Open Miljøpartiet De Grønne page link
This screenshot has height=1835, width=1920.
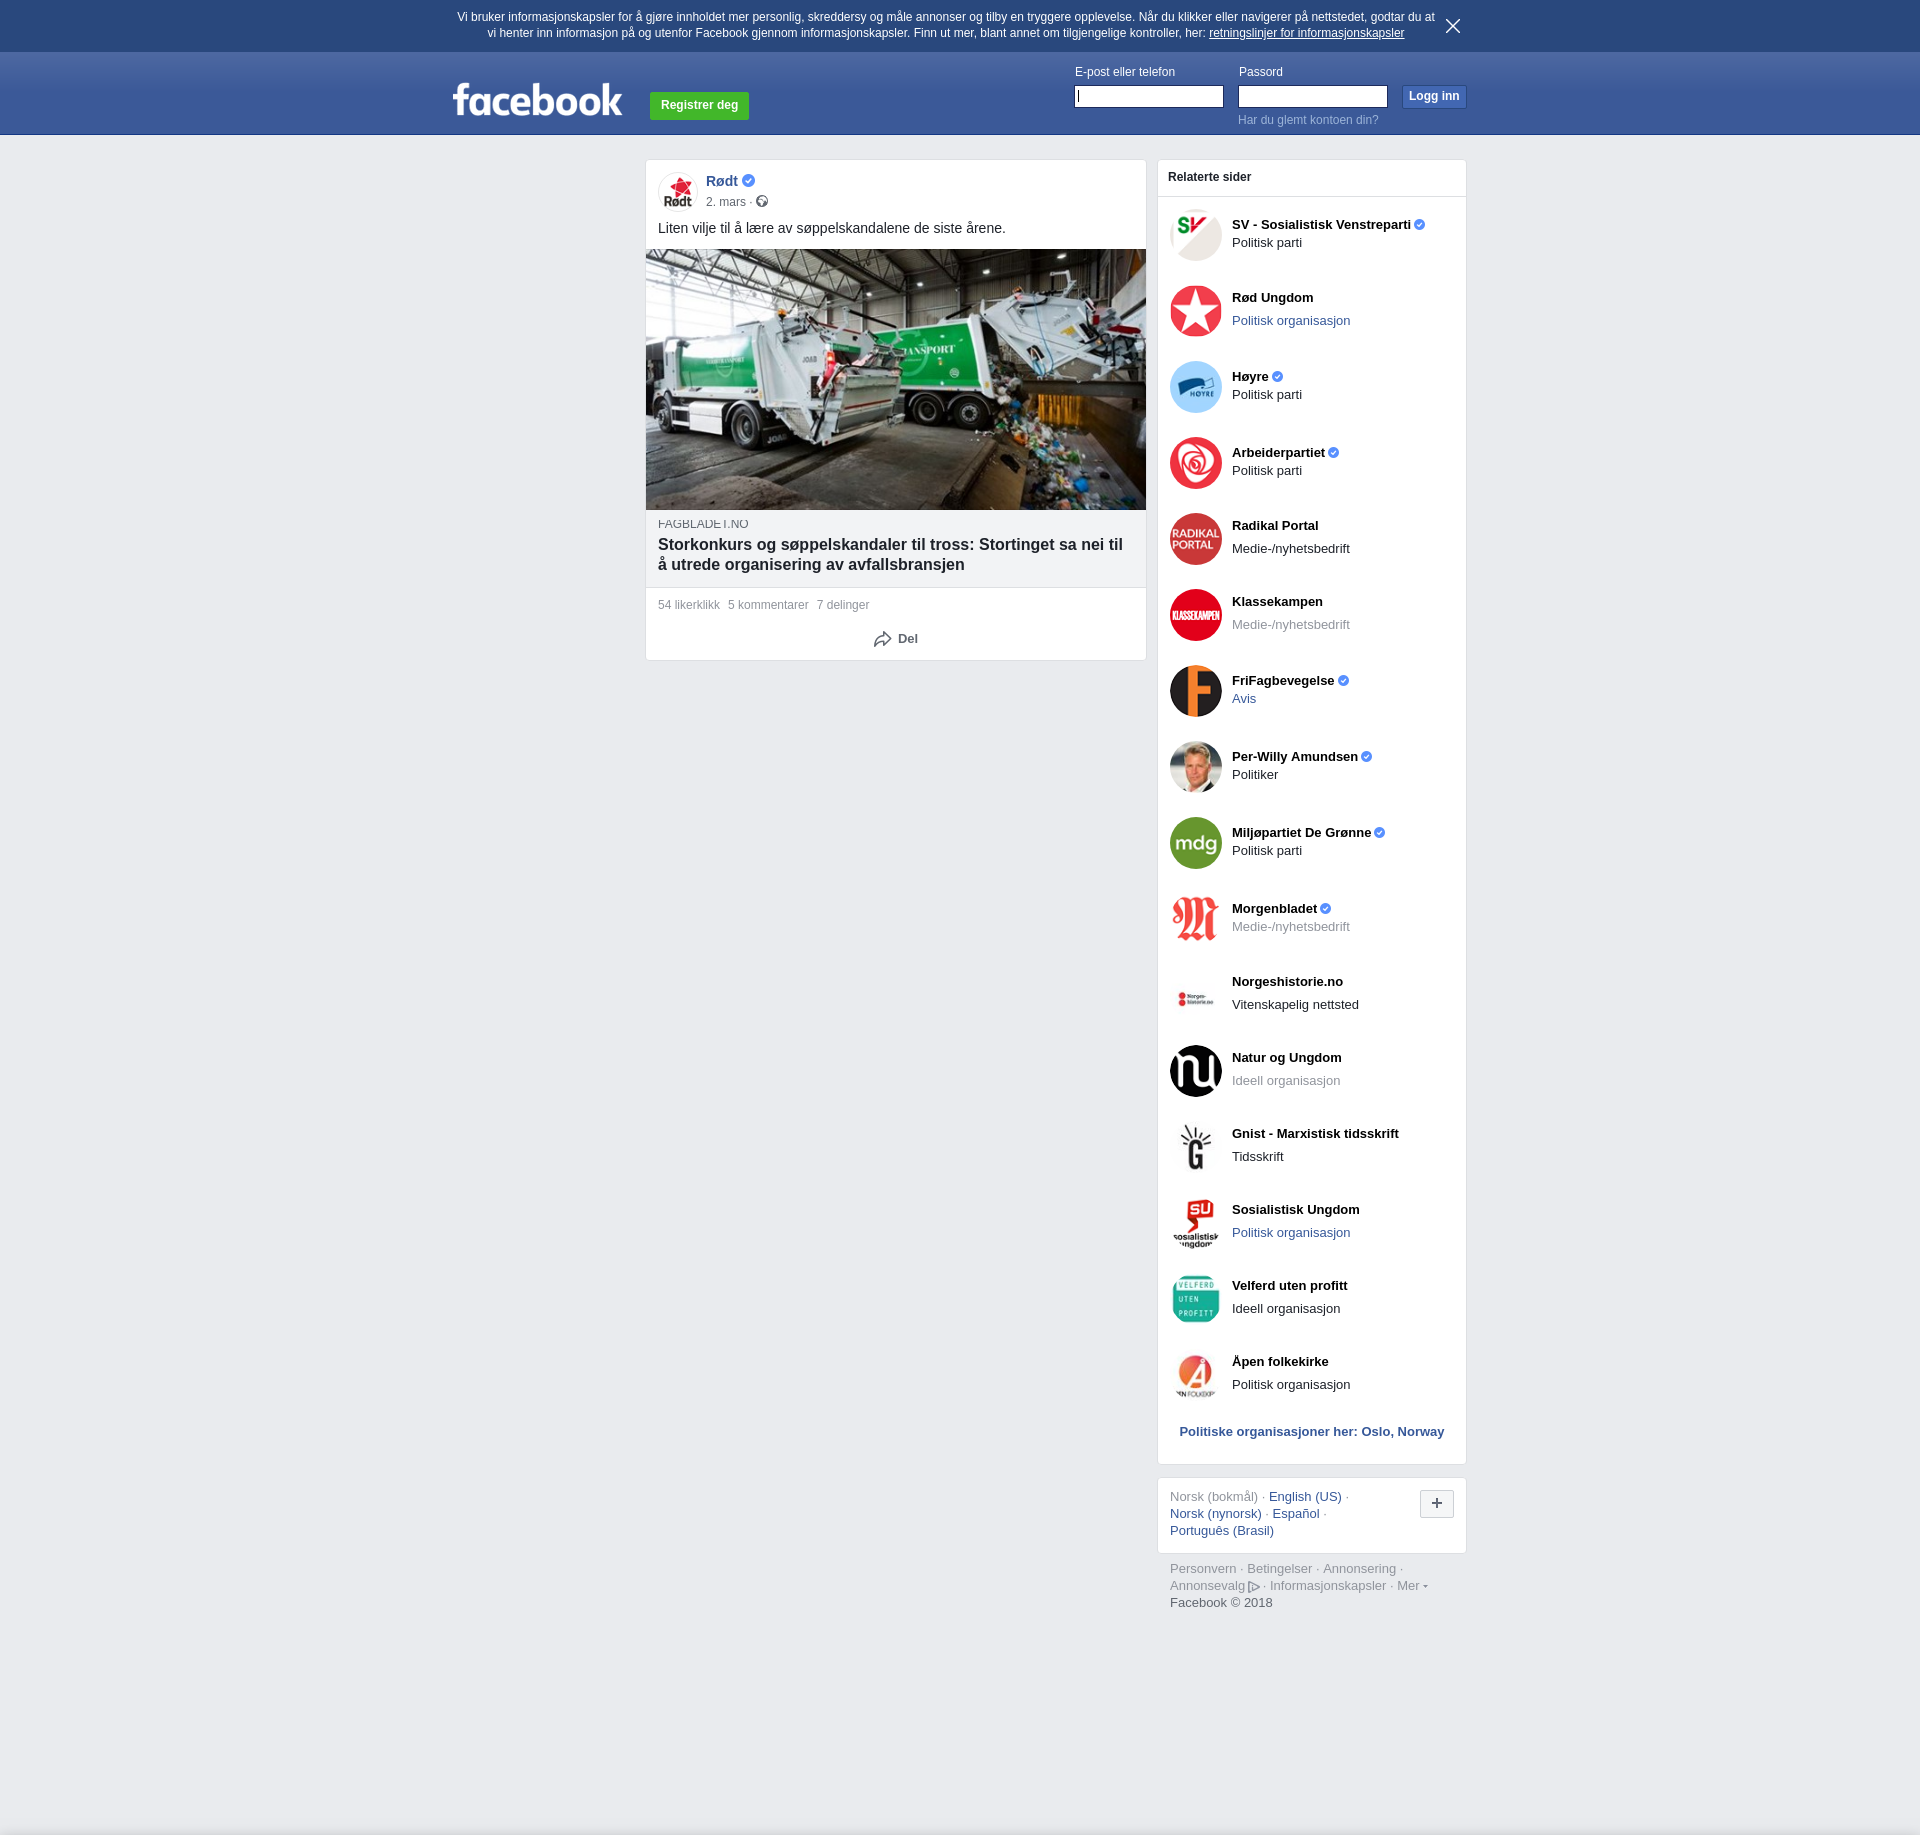click(1301, 833)
